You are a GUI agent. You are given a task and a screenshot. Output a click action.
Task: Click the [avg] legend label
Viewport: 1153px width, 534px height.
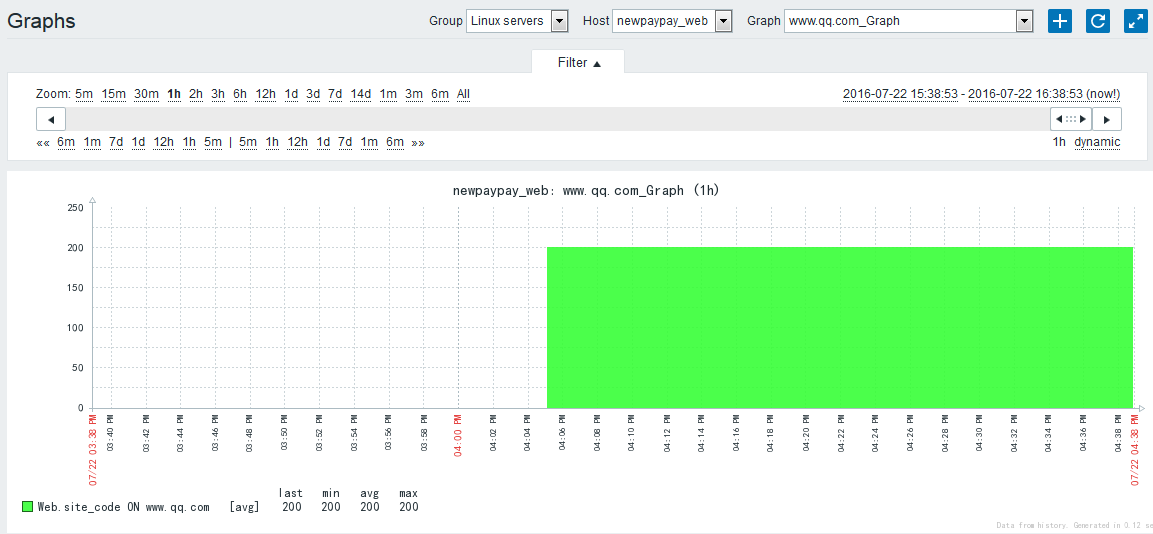click(244, 507)
